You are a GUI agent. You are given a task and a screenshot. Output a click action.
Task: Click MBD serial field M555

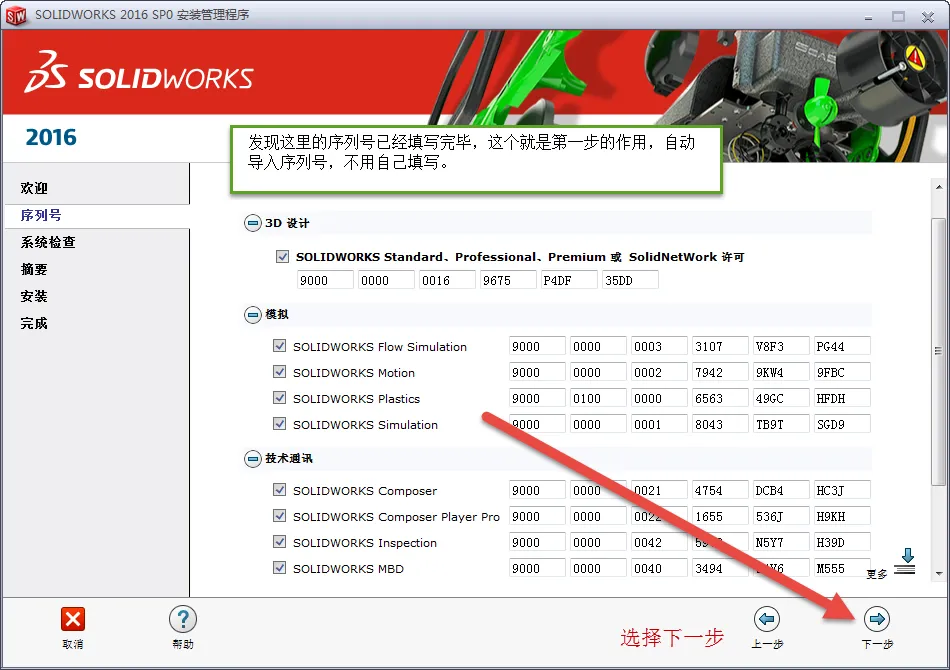(x=842, y=568)
